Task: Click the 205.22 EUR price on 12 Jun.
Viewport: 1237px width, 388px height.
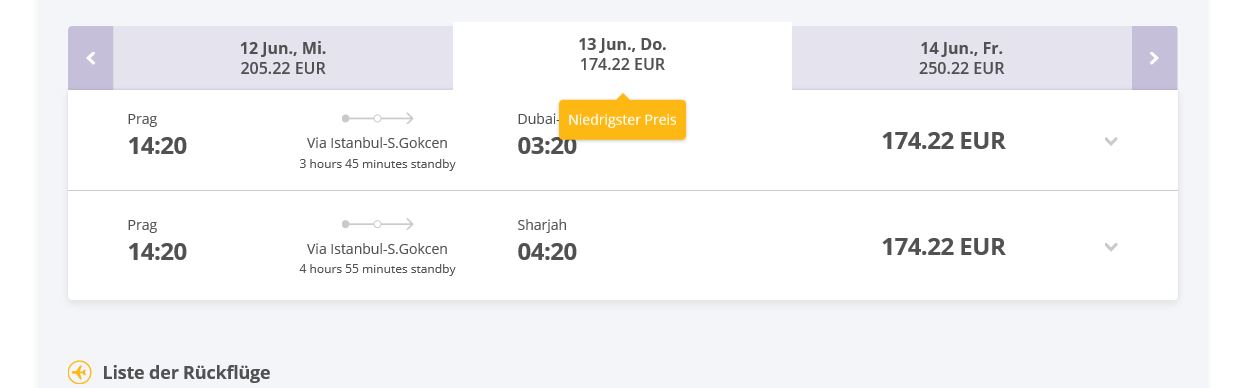Action: click(283, 69)
